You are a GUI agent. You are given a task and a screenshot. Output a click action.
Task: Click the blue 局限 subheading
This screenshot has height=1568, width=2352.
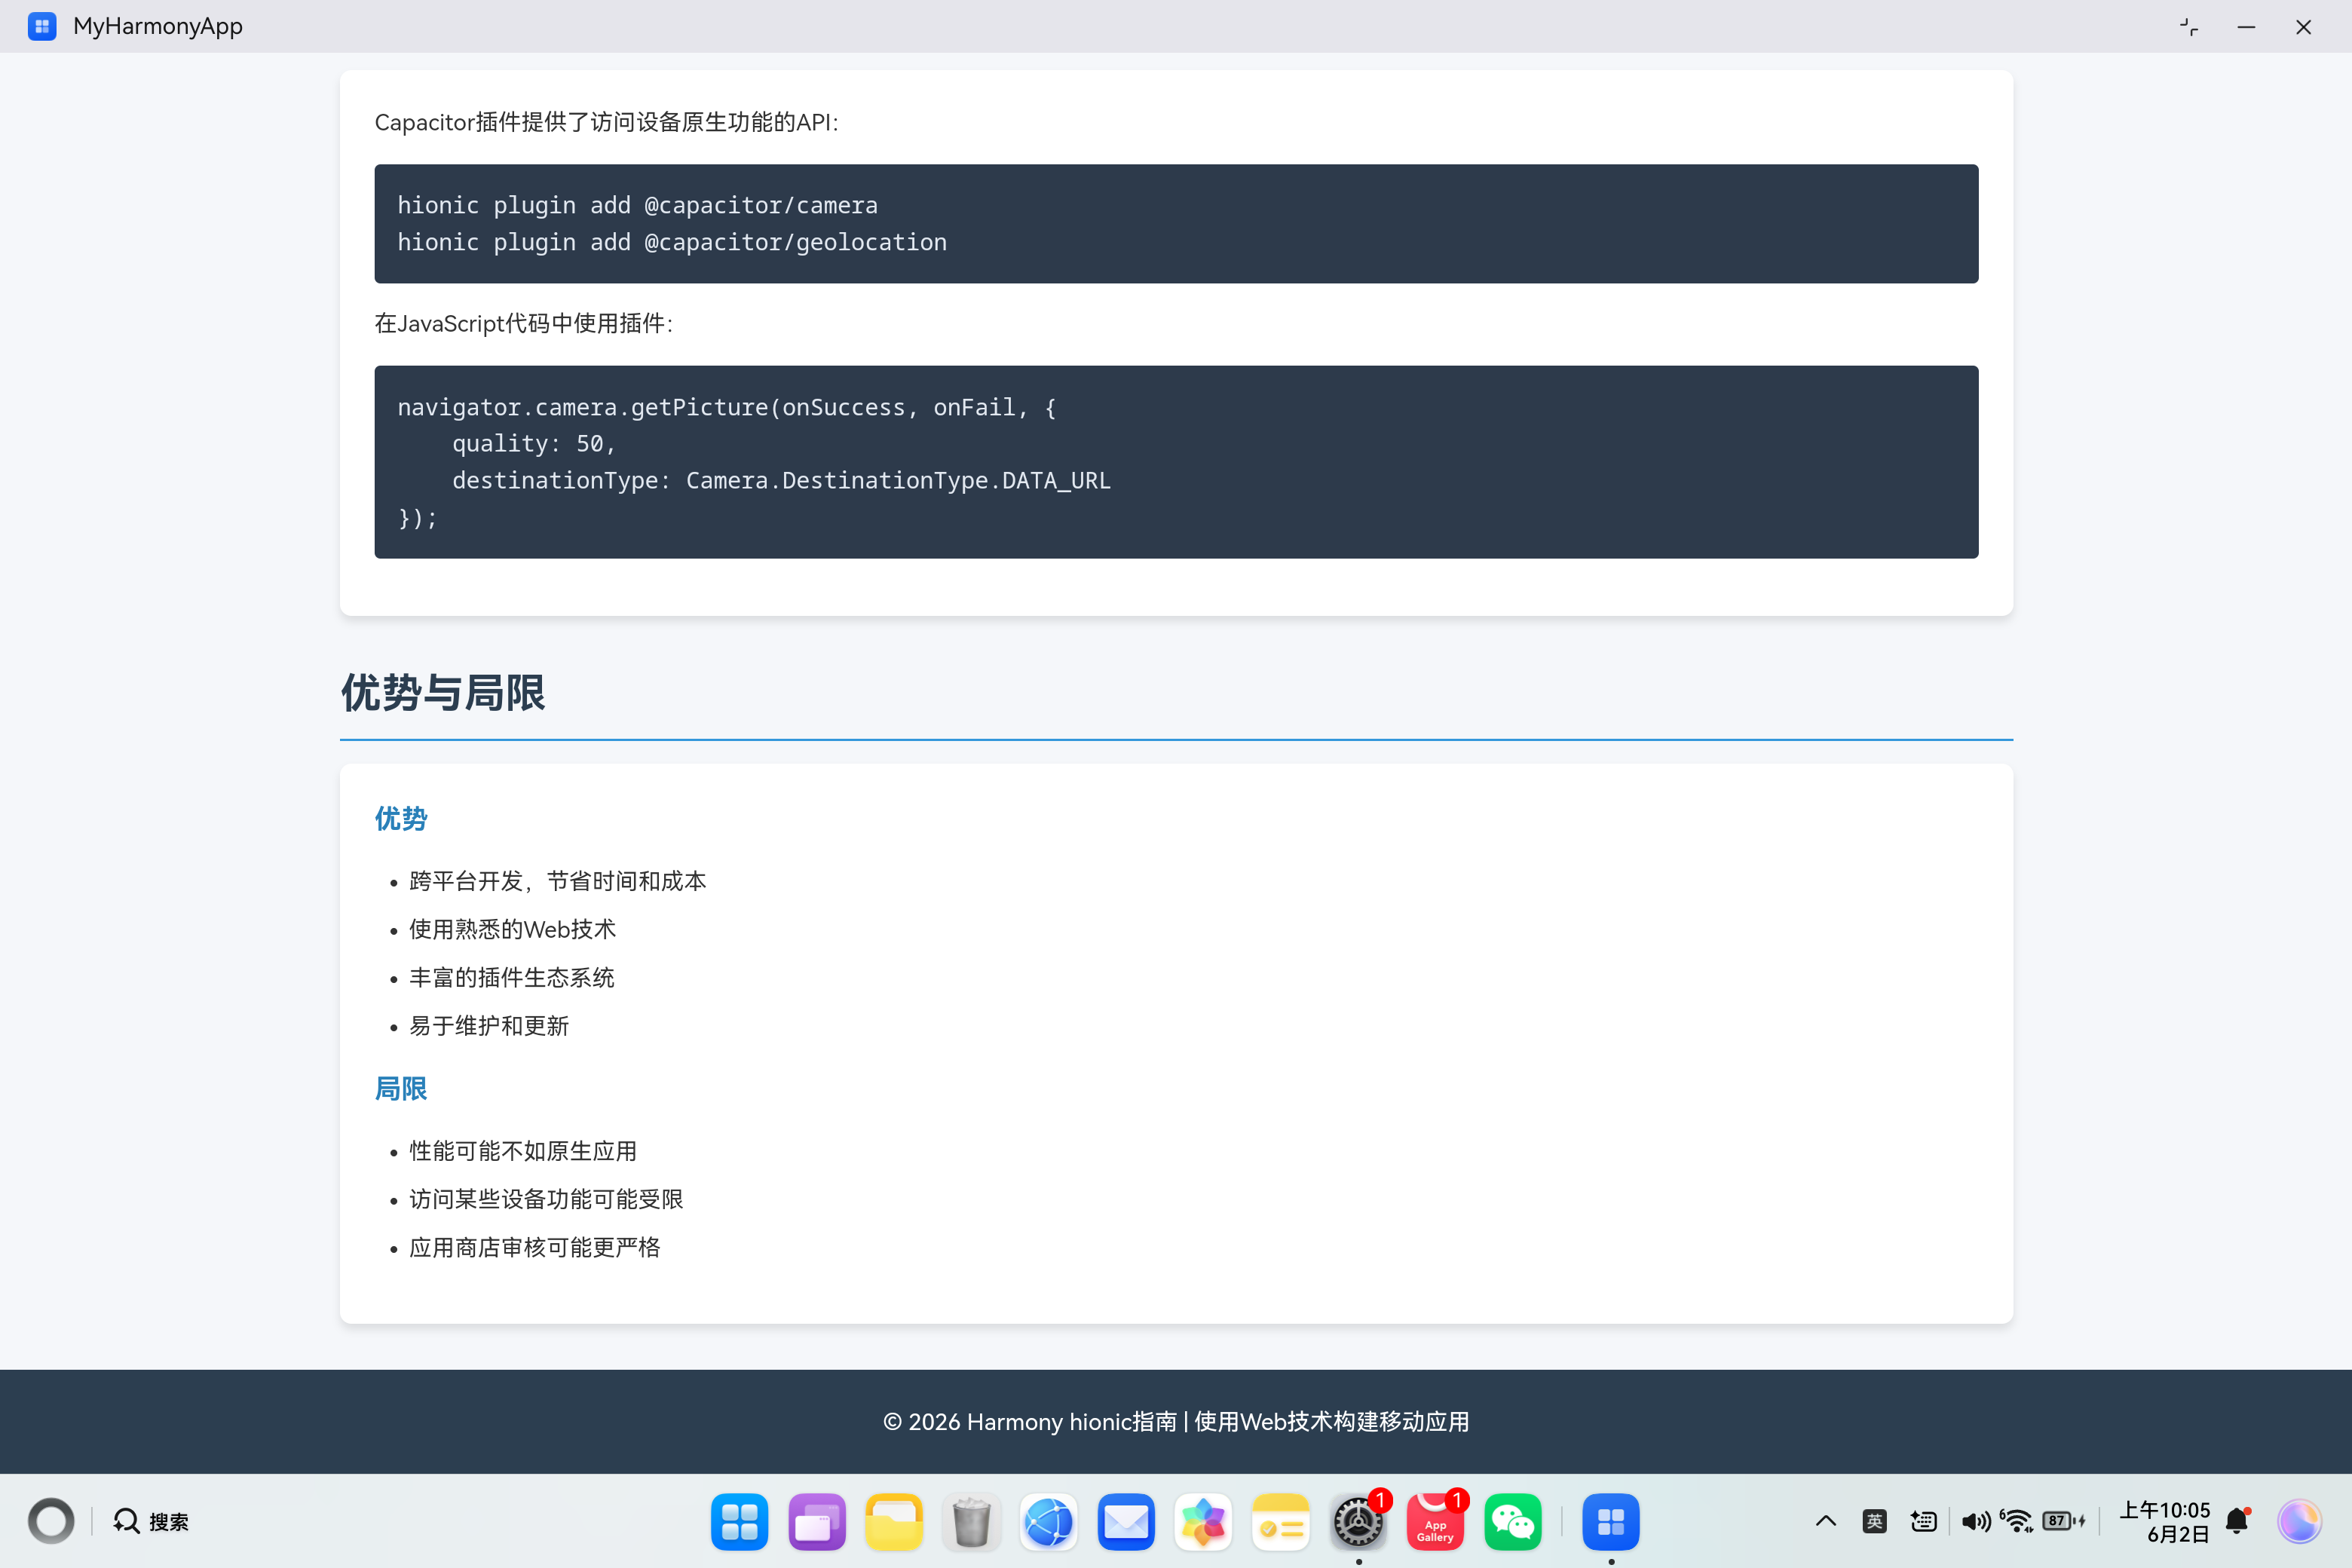click(401, 1088)
